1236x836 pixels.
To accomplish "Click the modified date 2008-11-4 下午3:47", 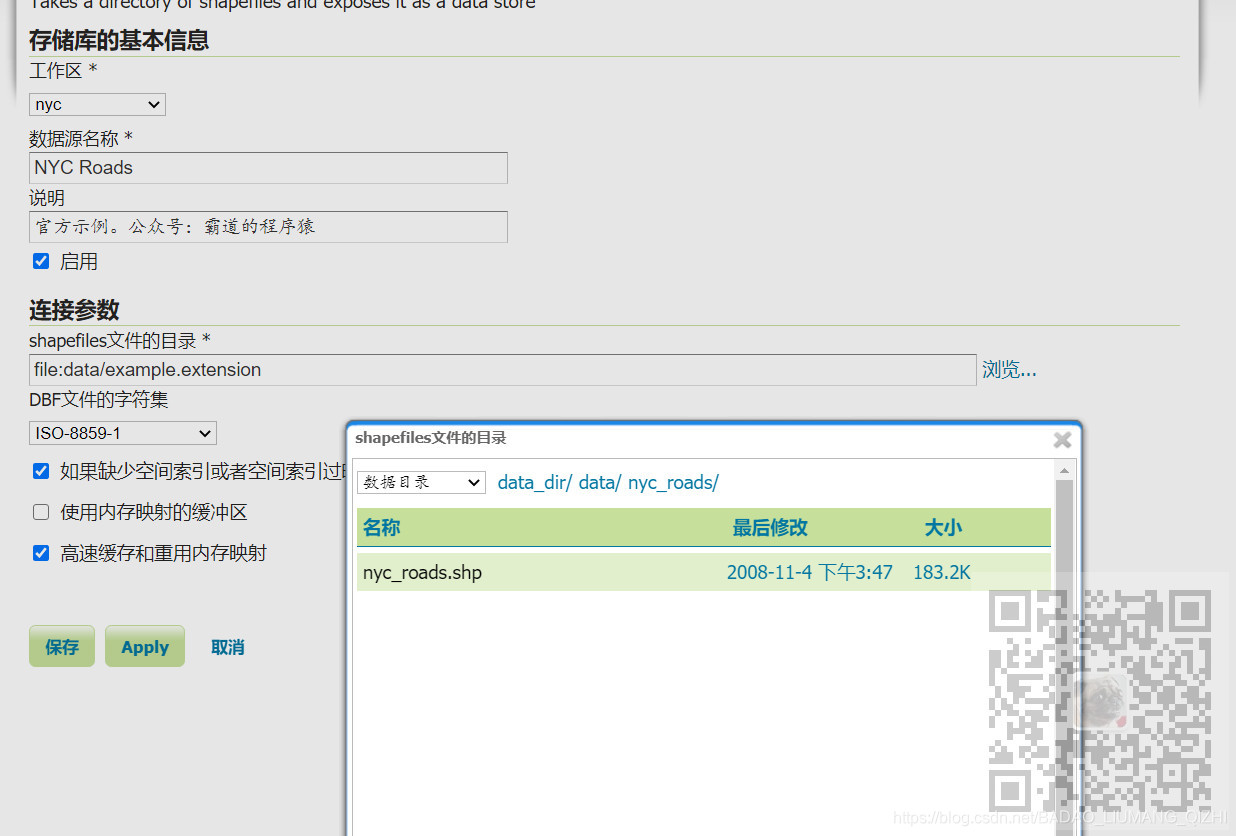I will coord(810,573).
